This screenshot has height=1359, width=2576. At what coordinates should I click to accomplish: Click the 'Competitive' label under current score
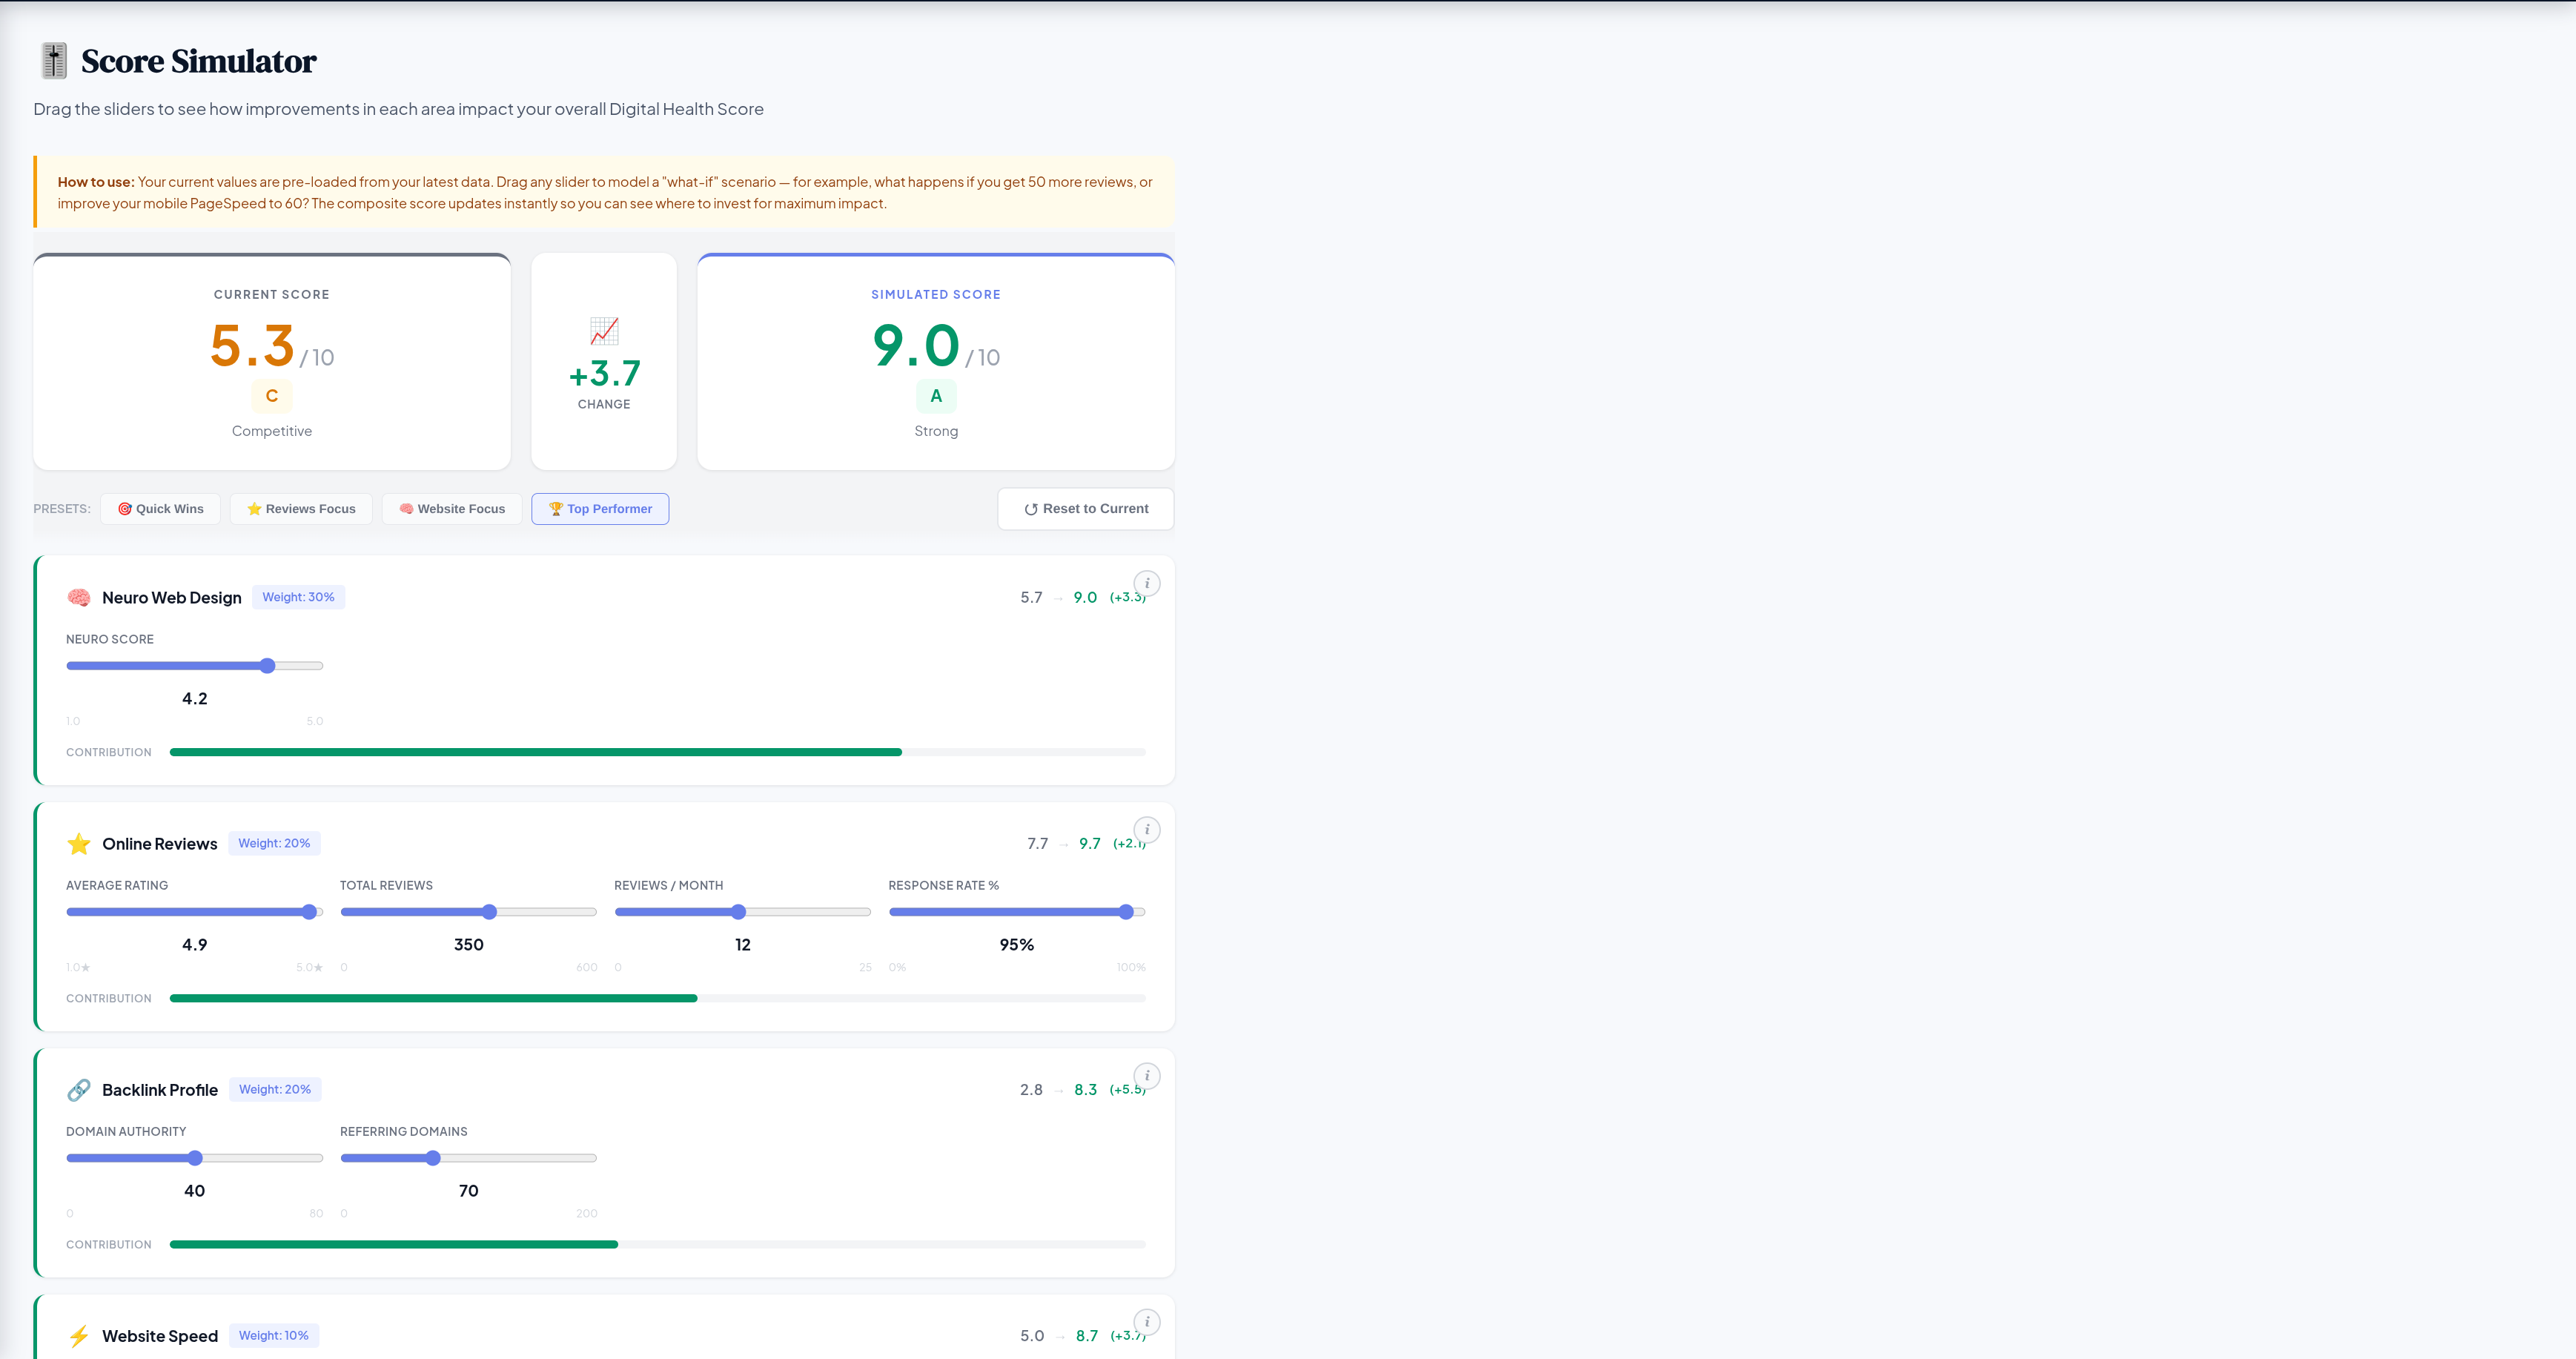272,431
